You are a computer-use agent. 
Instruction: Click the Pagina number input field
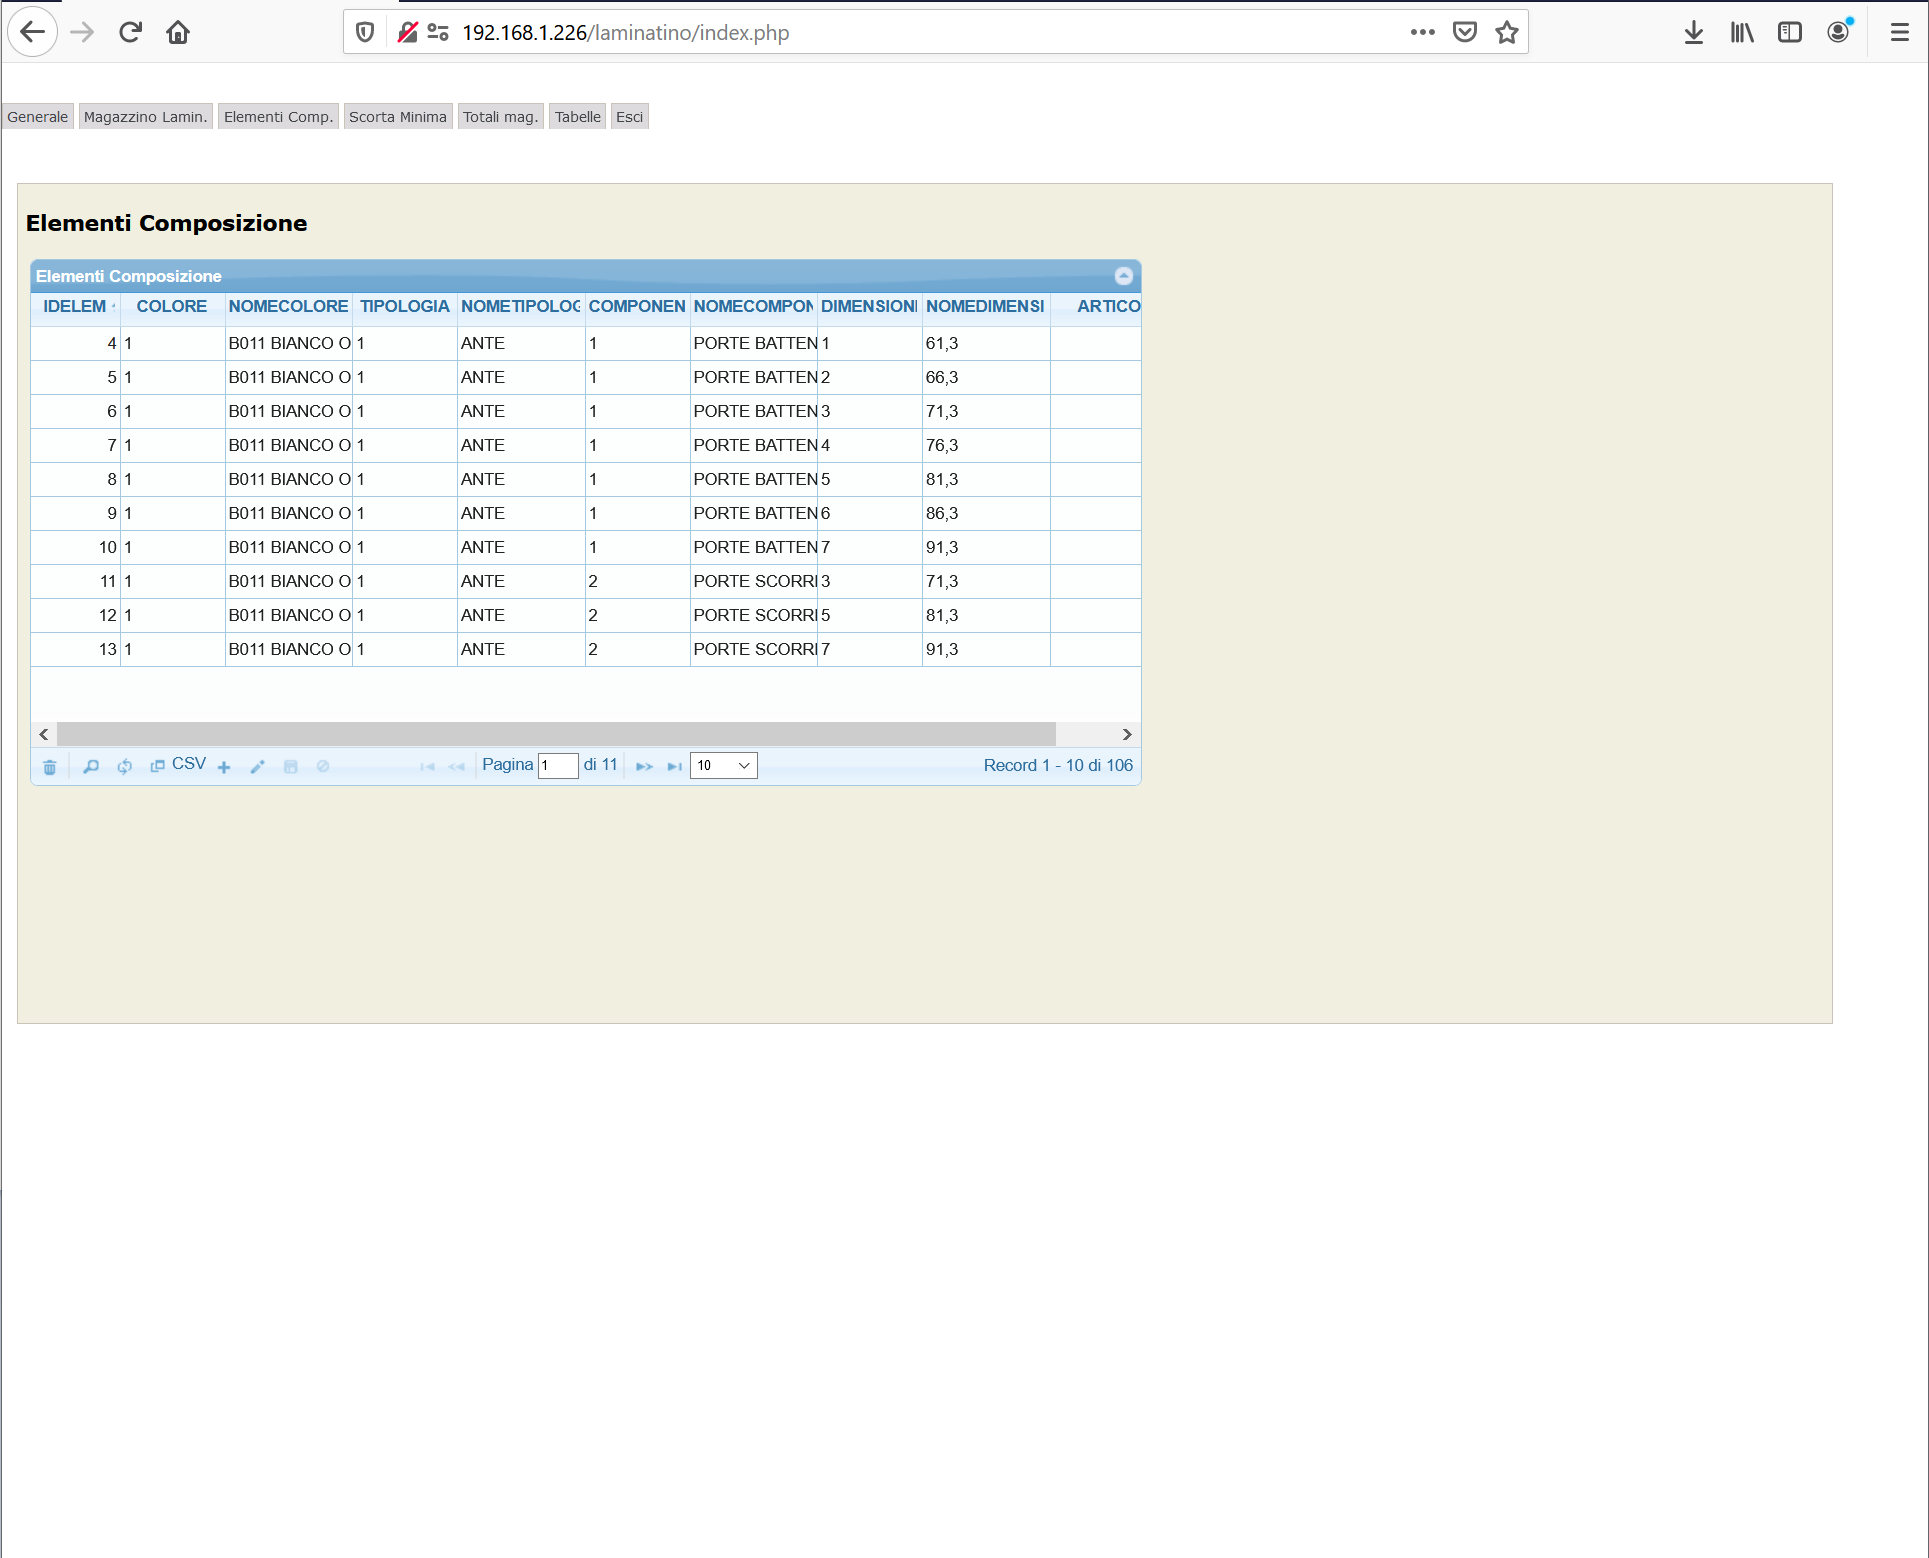click(558, 766)
